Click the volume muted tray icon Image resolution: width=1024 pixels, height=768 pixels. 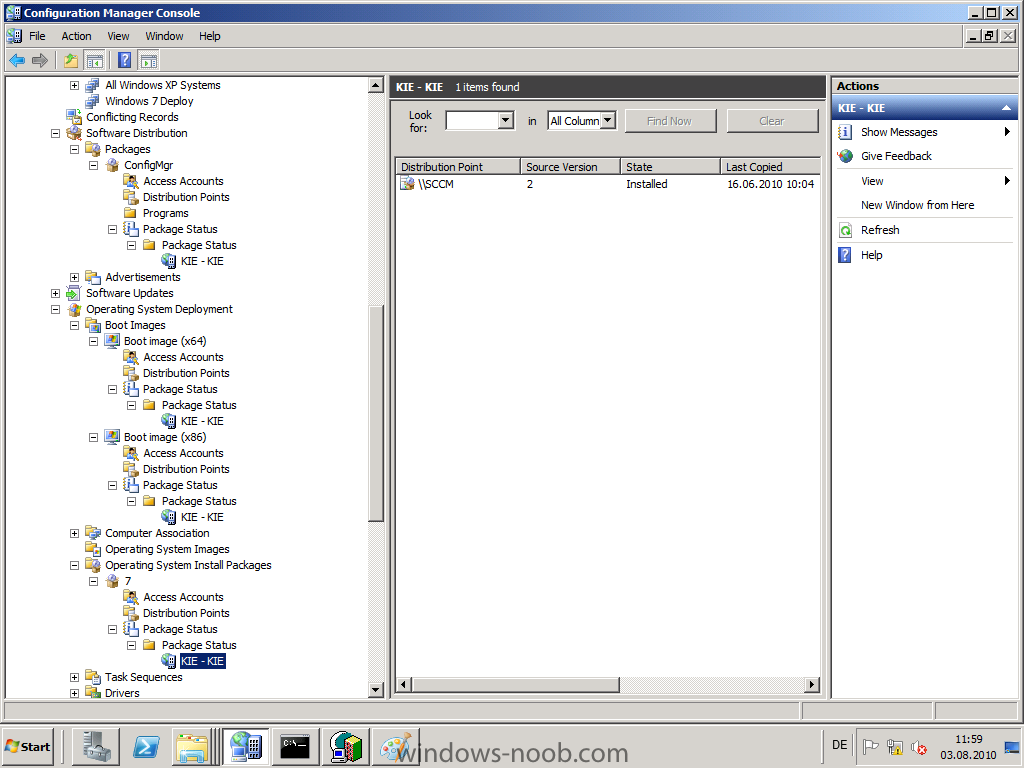[x=920, y=746]
